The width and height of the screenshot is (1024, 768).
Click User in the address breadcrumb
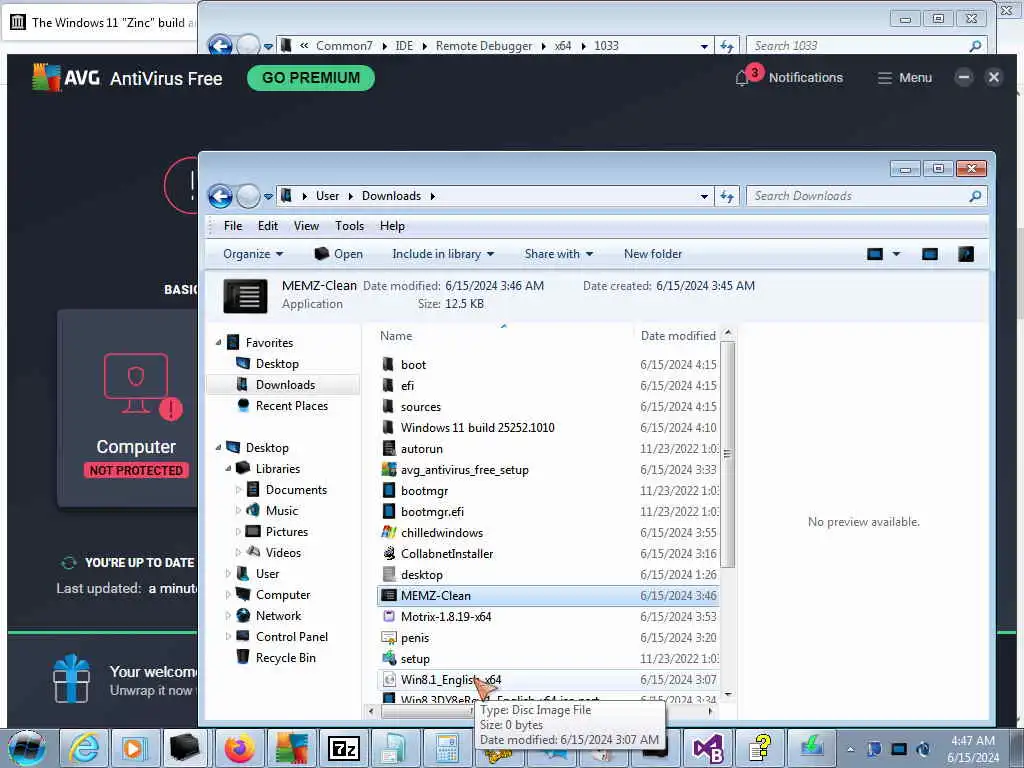click(x=327, y=196)
